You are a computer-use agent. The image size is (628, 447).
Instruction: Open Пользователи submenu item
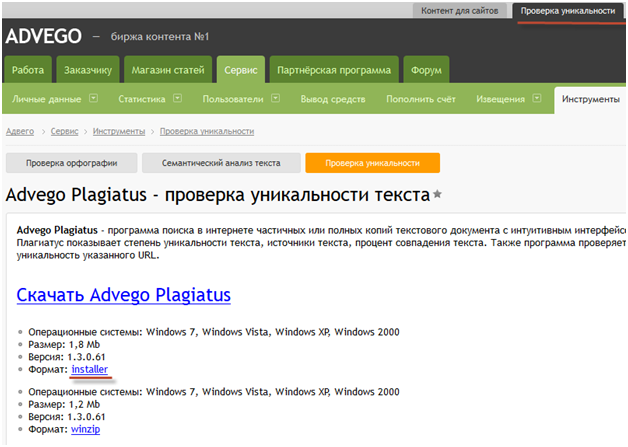(x=233, y=99)
